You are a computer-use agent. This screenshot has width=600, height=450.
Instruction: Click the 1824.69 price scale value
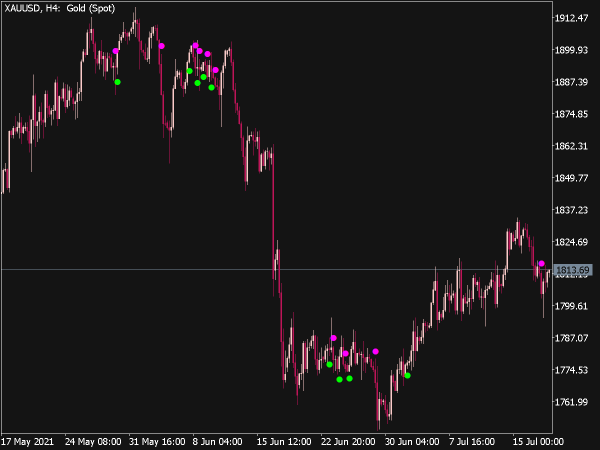(571, 242)
